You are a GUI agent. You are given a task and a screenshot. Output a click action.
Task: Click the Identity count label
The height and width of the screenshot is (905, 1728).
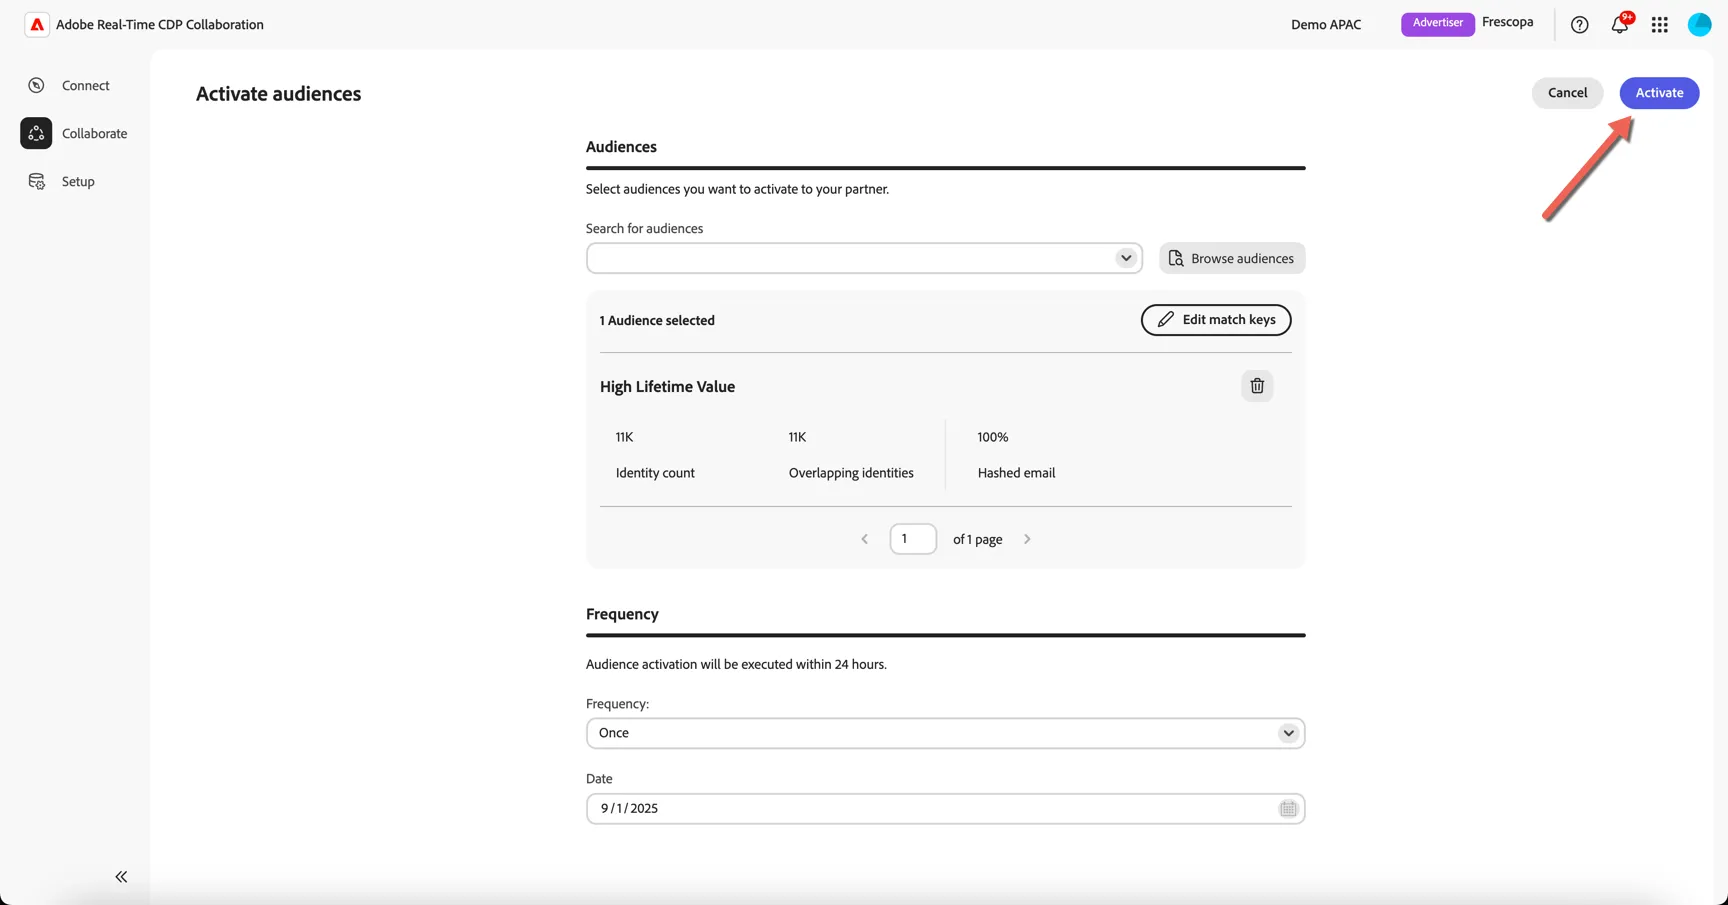tap(655, 473)
